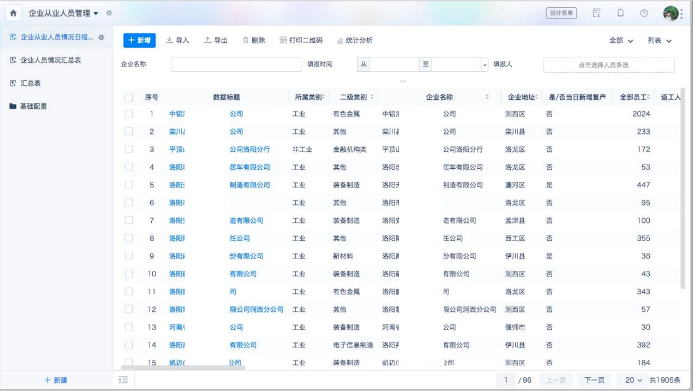Collapse the sidebar with the toggle icon
Viewport: 693px width, 391px height.
123,380
